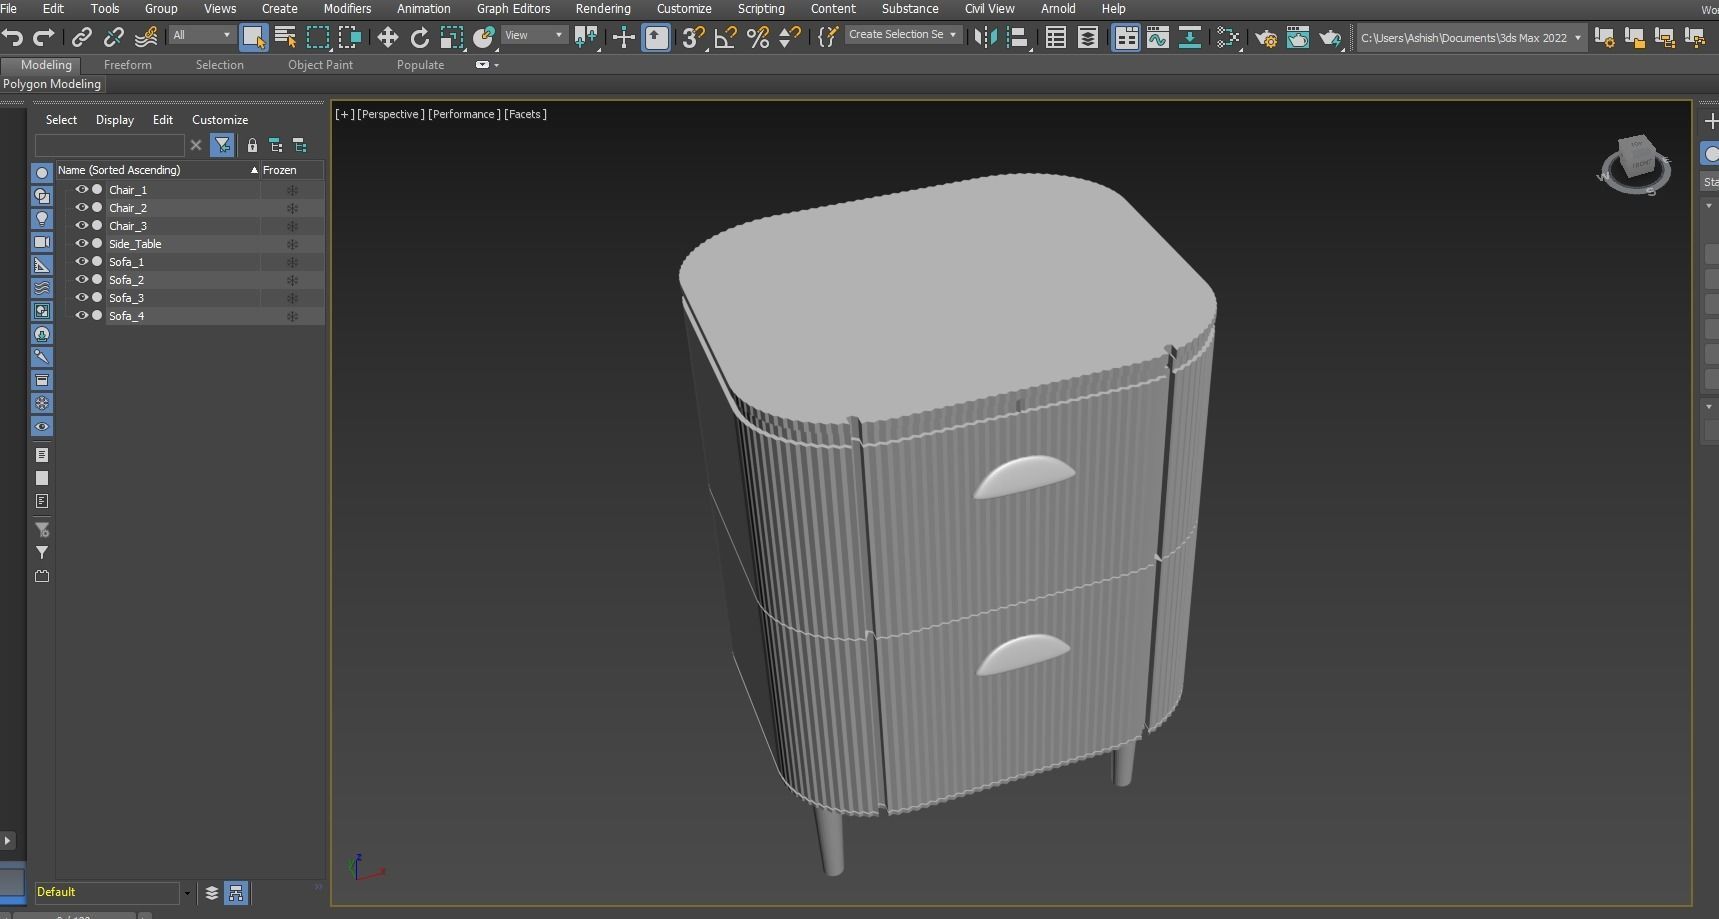The height and width of the screenshot is (919, 1719).
Task: Click the [Perspective] viewport label
Action: [x=391, y=114]
